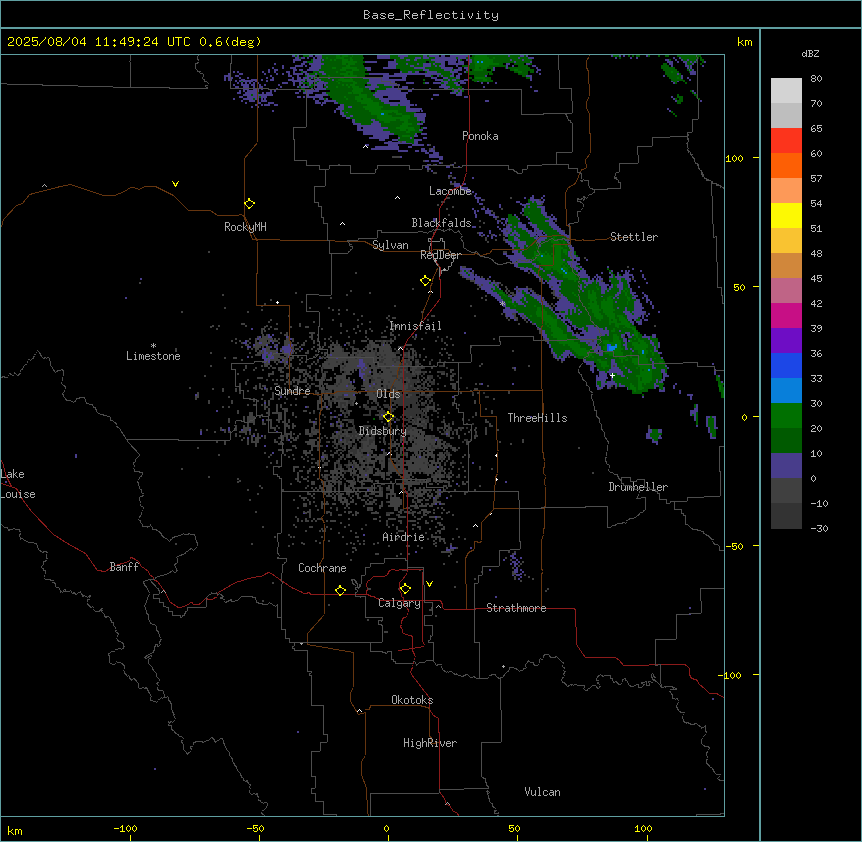Screen dimensions: 862x842
Task: Click the yellow diamond marker above Didsbury
Action: point(388,417)
